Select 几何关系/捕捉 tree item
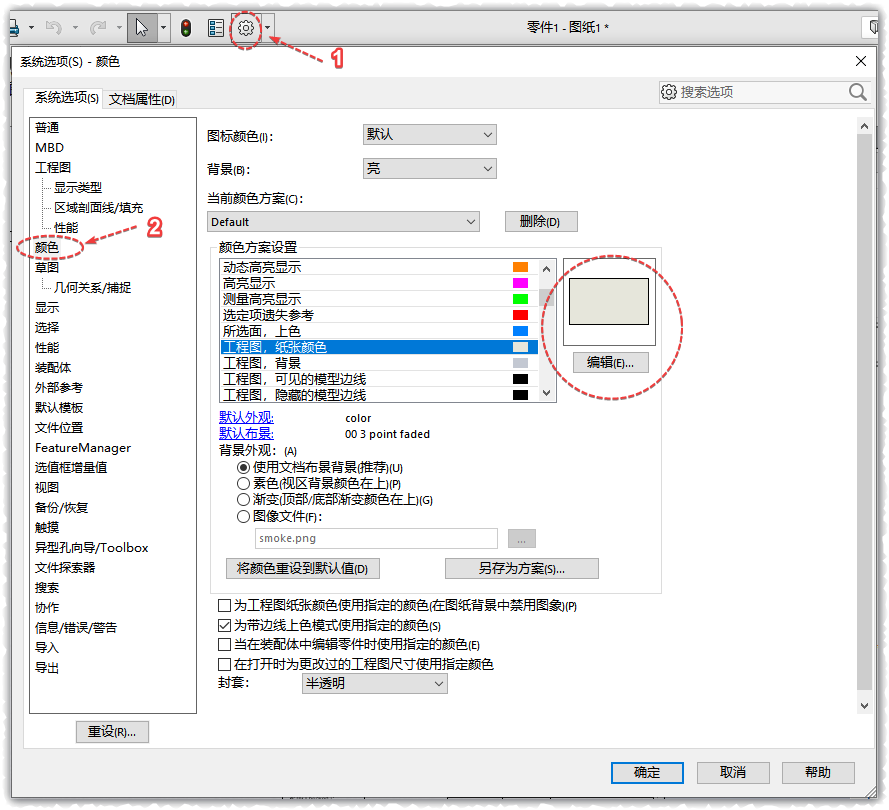889x810 pixels. (x=92, y=287)
